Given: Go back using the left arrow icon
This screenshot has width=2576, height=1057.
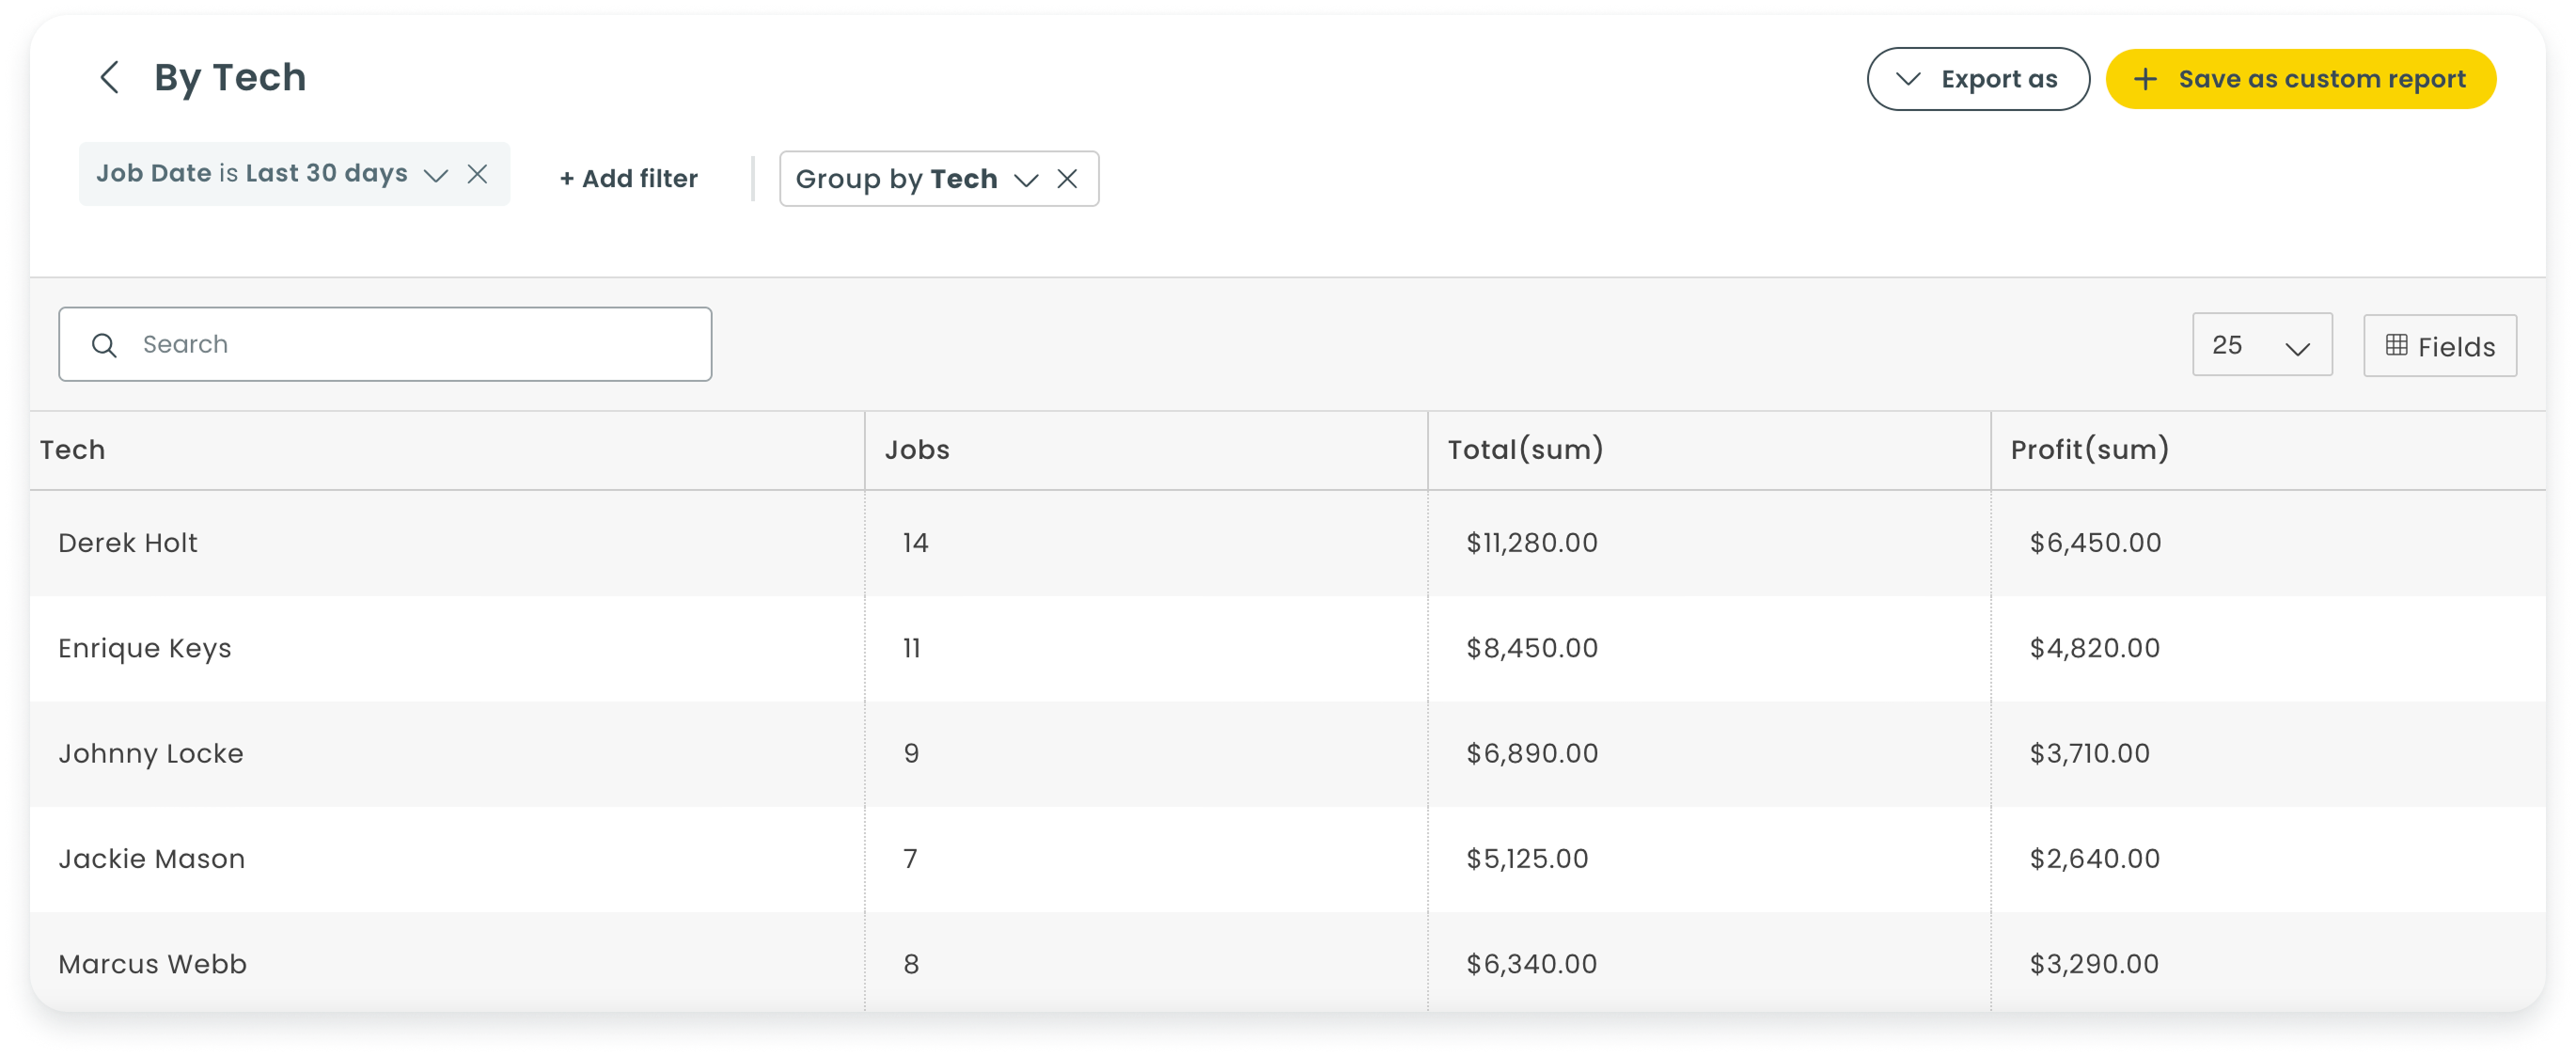Looking at the screenshot, I should (110, 77).
